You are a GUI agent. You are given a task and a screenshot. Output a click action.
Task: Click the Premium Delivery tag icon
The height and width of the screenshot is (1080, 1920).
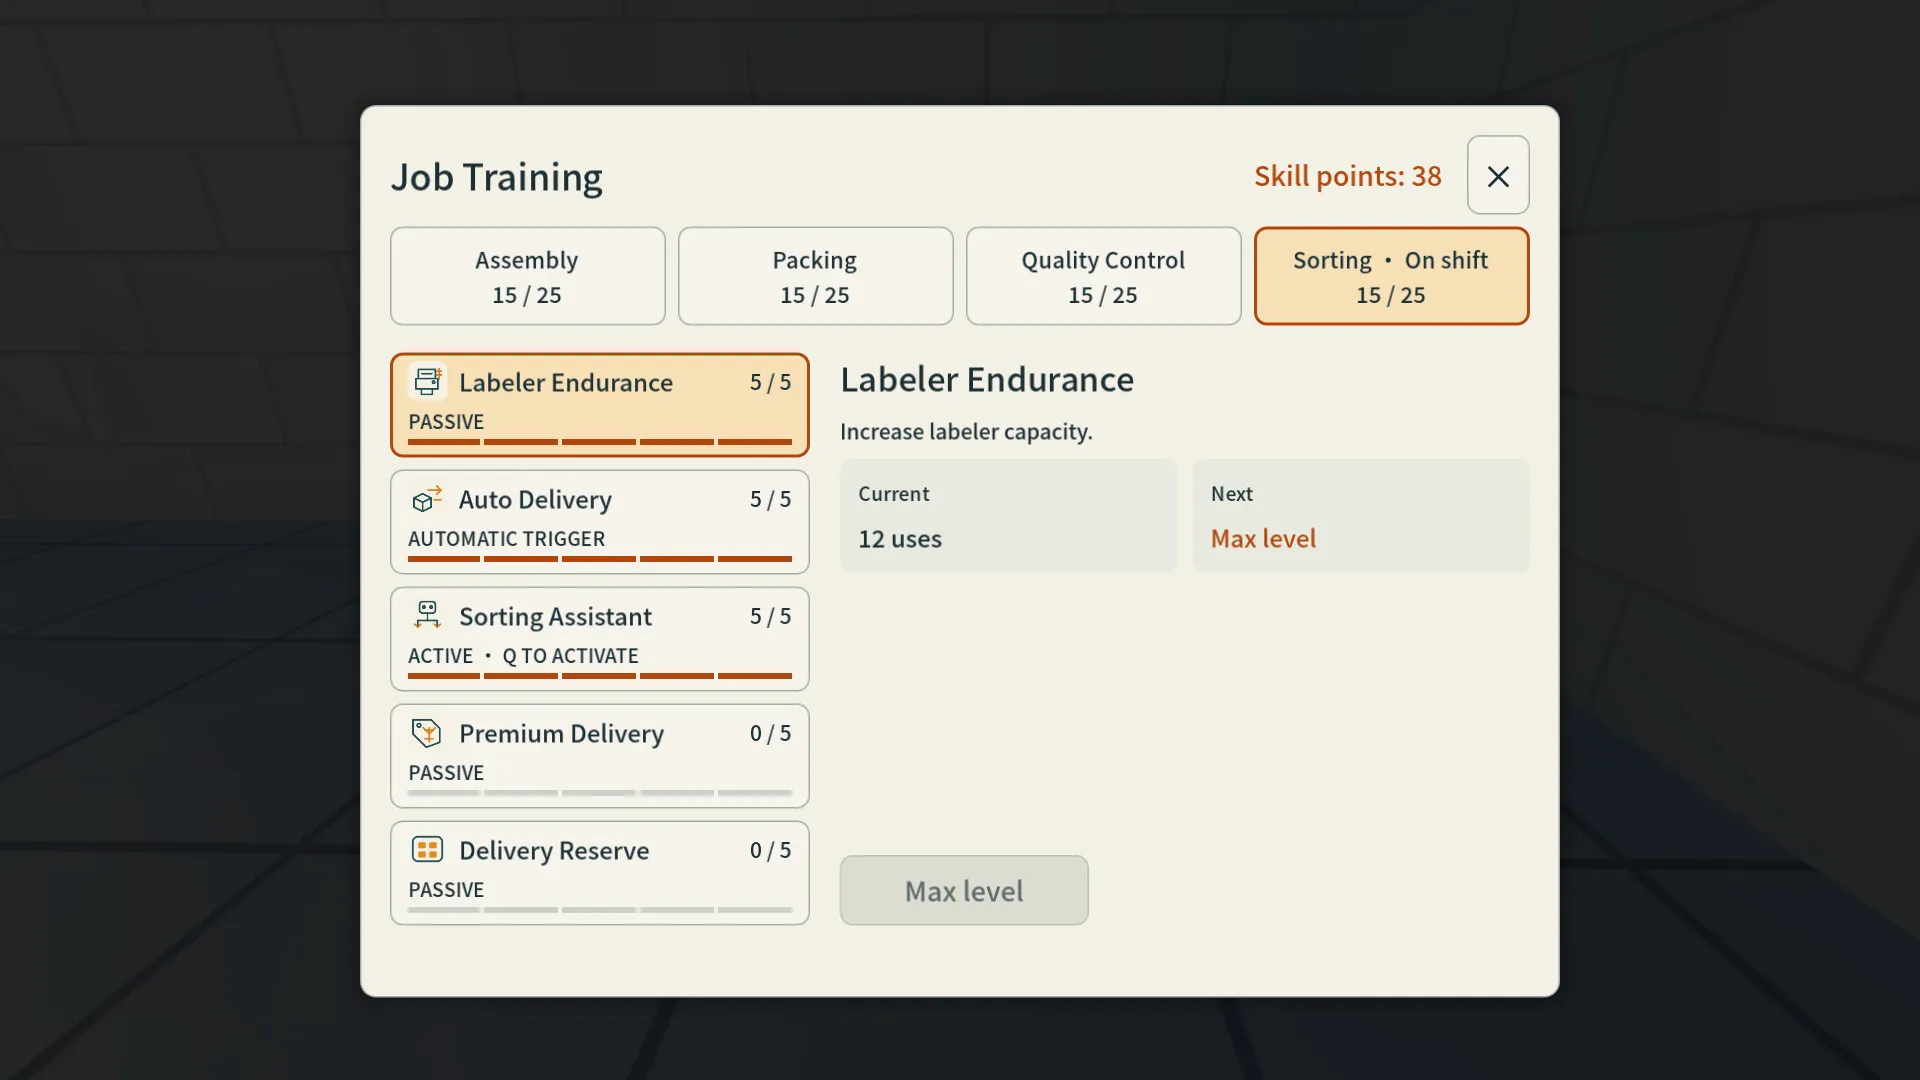coord(427,733)
